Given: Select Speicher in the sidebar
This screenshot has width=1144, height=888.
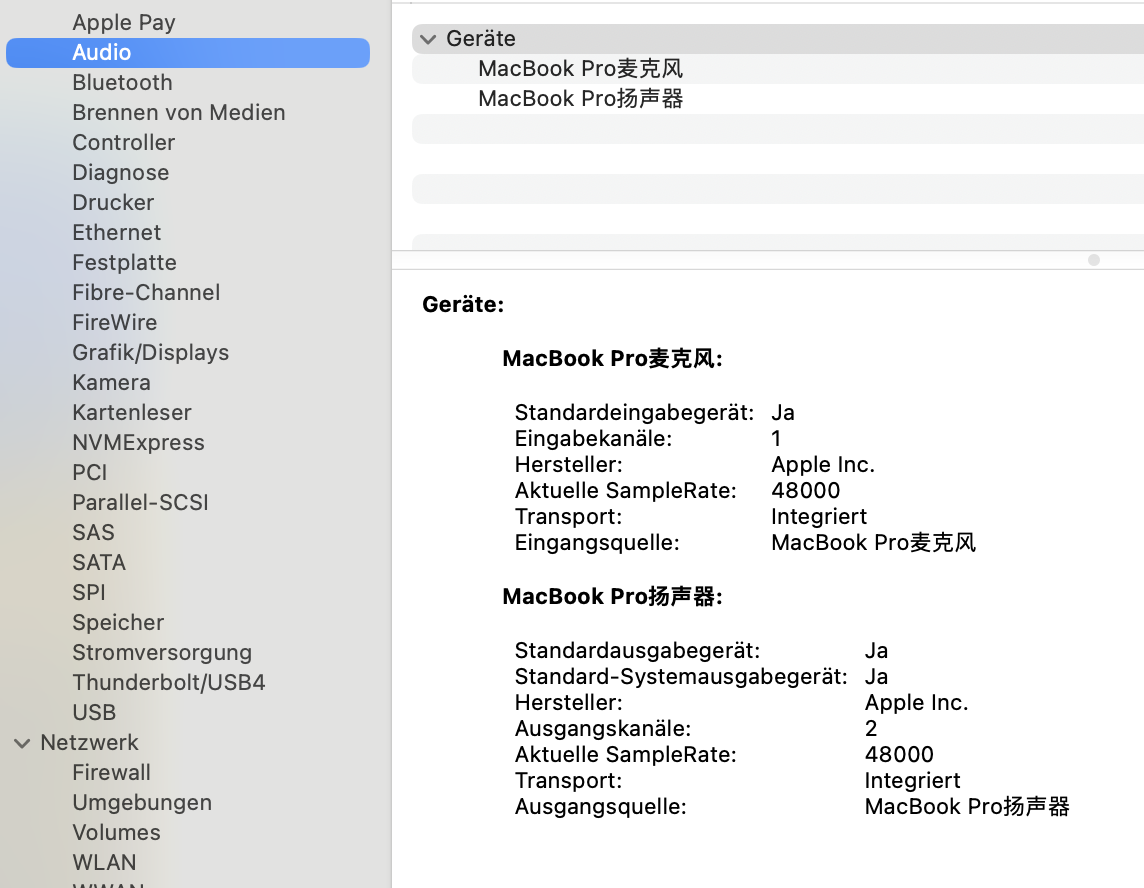Looking at the screenshot, I should pyautogui.click(x=118, y=622).
